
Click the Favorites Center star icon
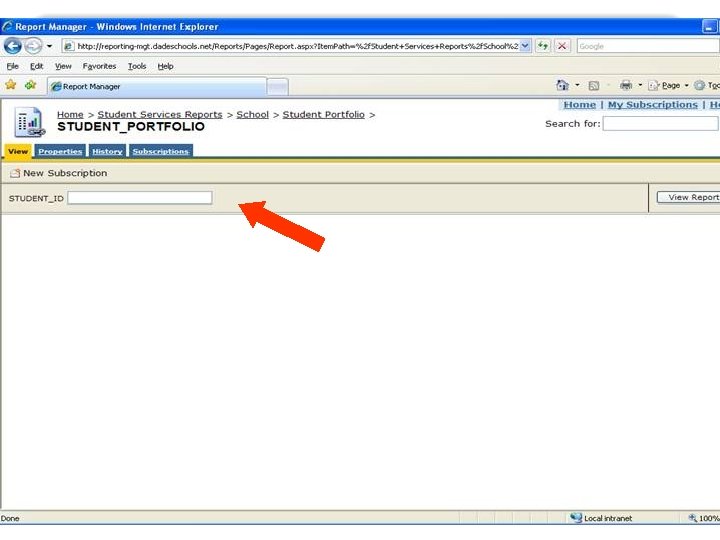(11, 85)
